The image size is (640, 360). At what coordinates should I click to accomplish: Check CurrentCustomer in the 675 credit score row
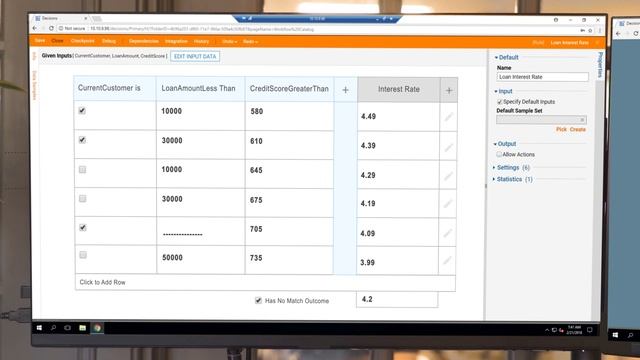pyautogui.click(x=82, y=199)
